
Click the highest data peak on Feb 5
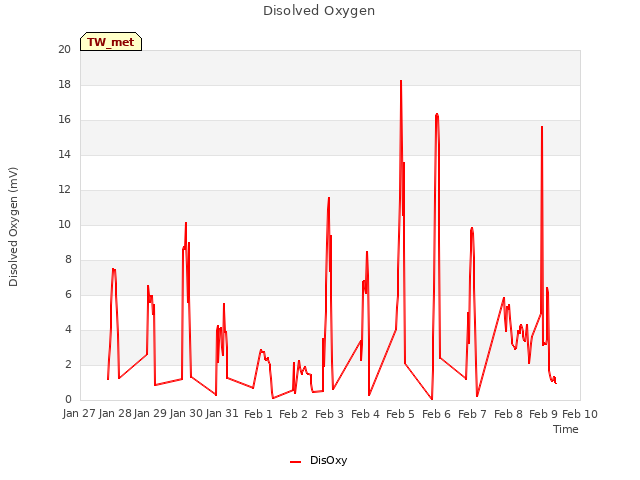(x=401, y=81)
